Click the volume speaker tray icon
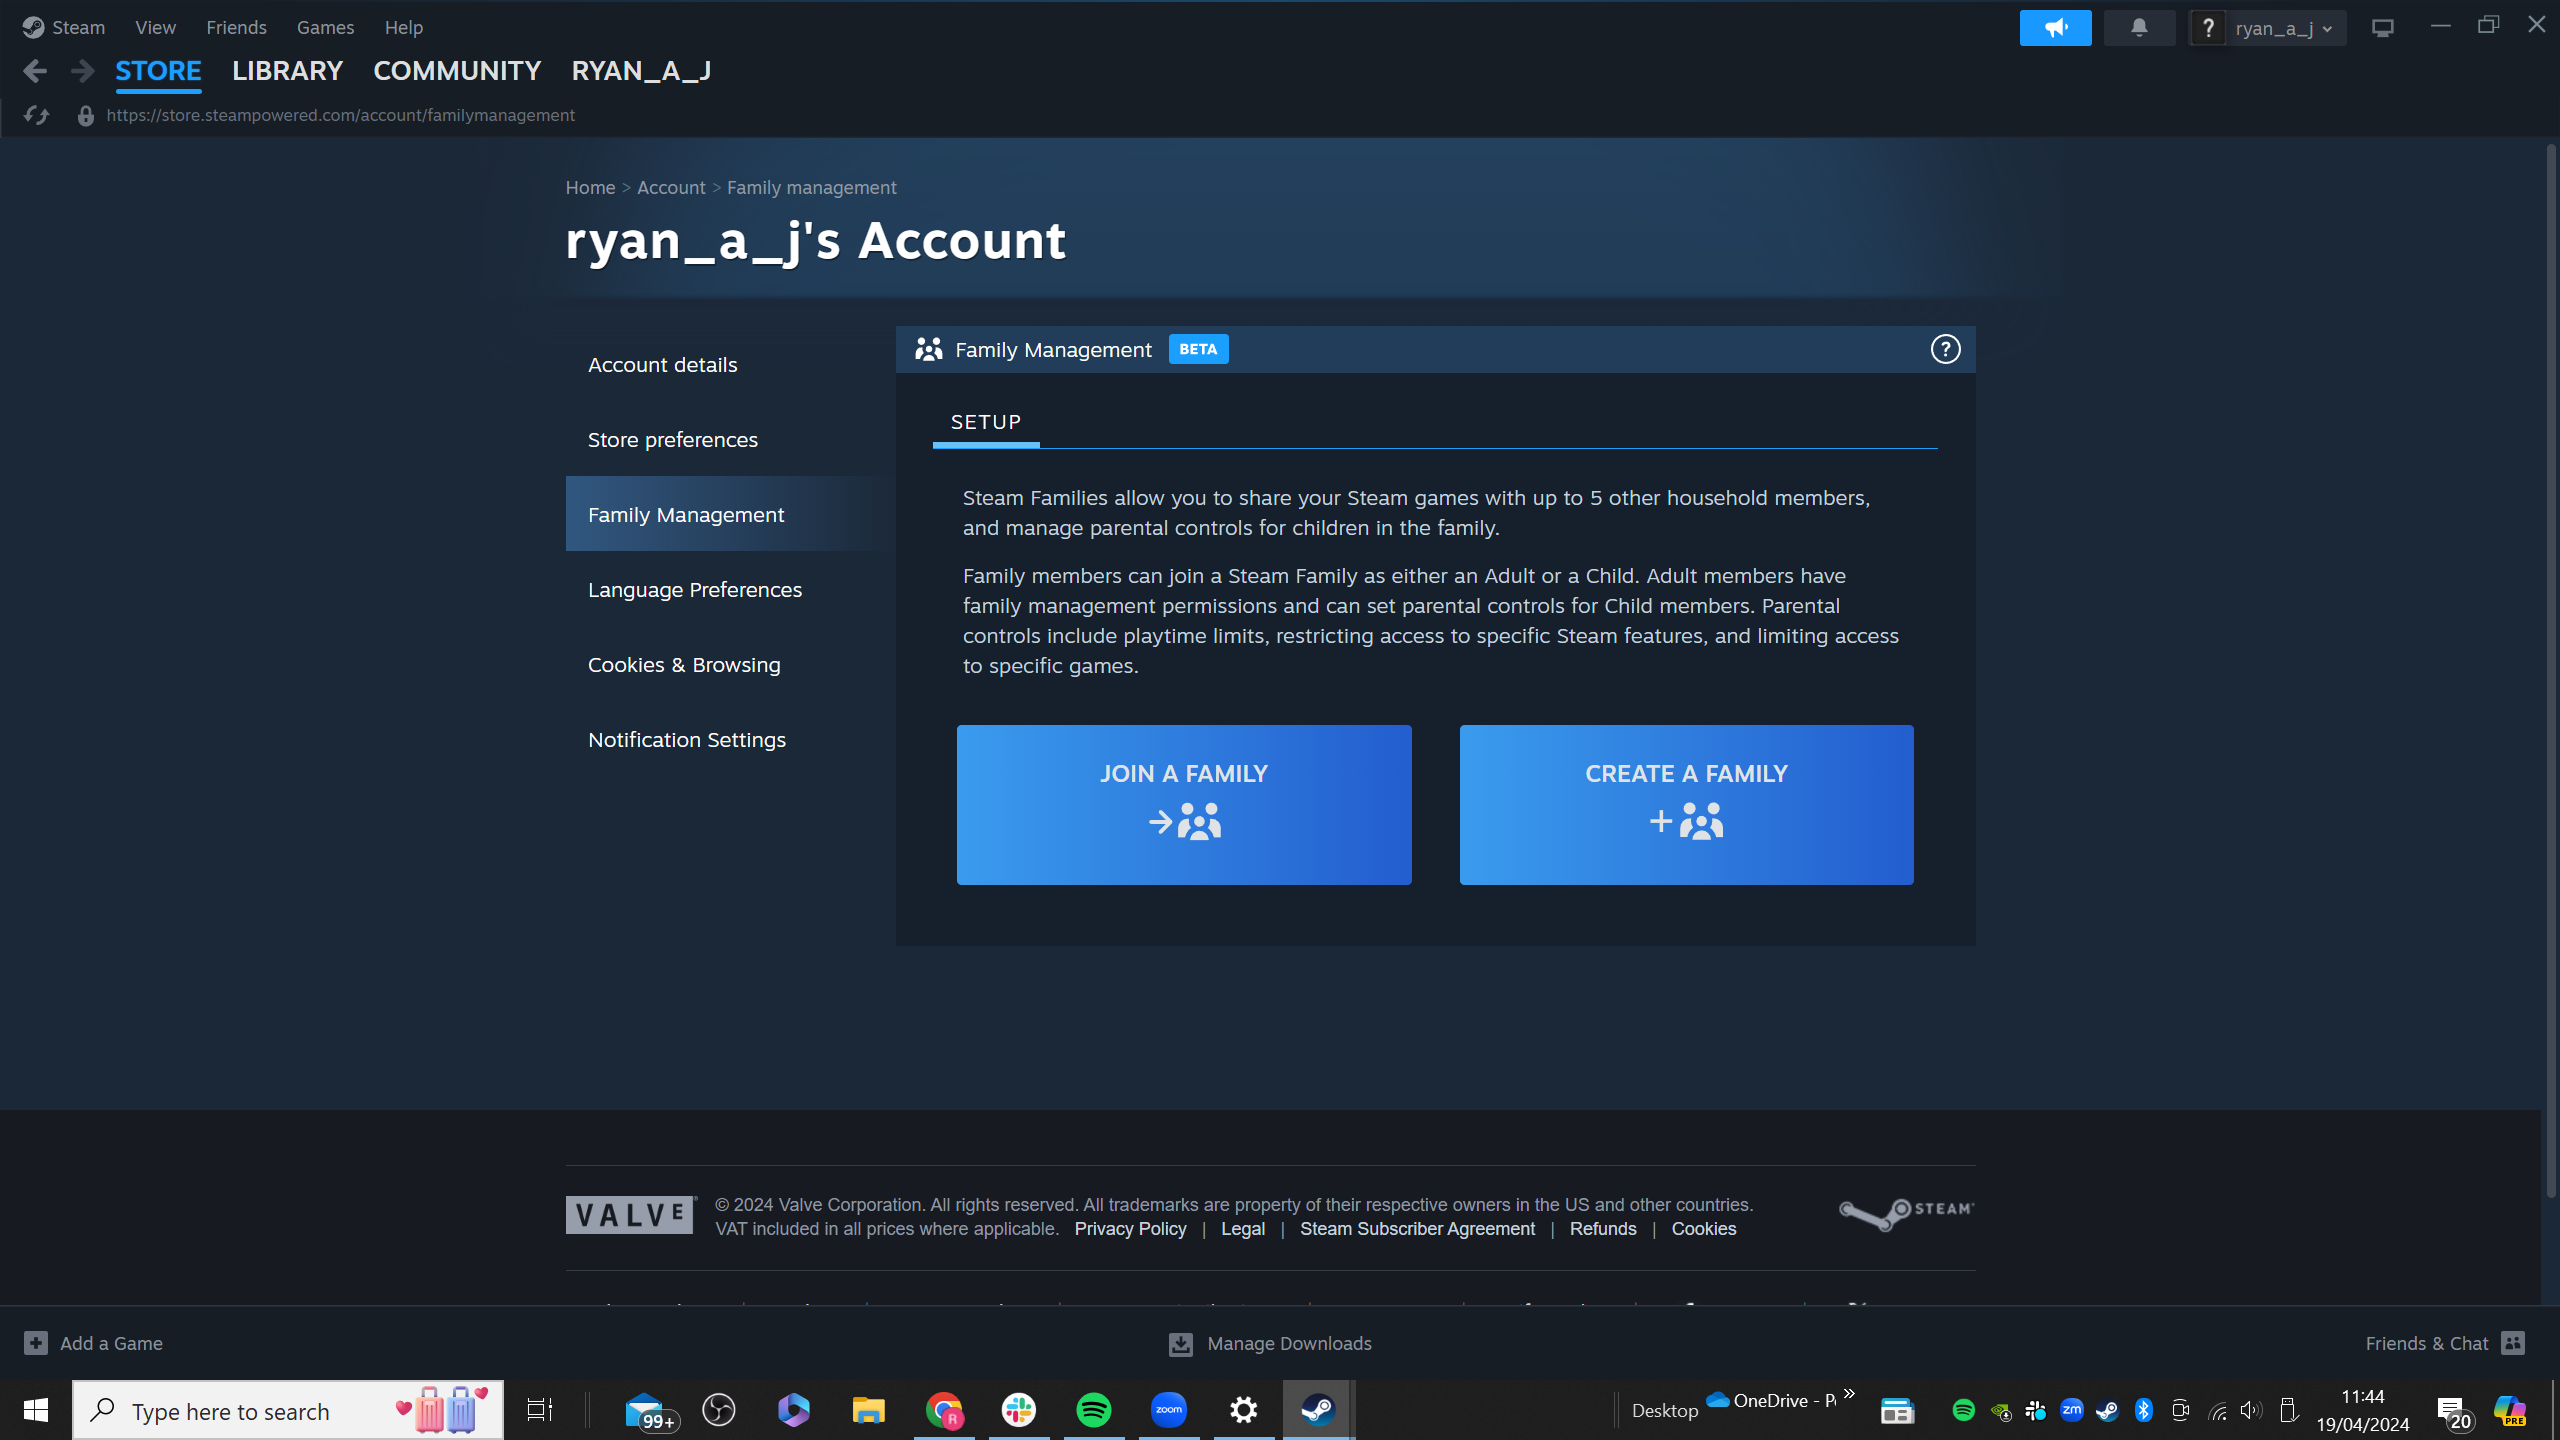The height and width of the screenshot is (1440, 2560). coord(2251,1410)
